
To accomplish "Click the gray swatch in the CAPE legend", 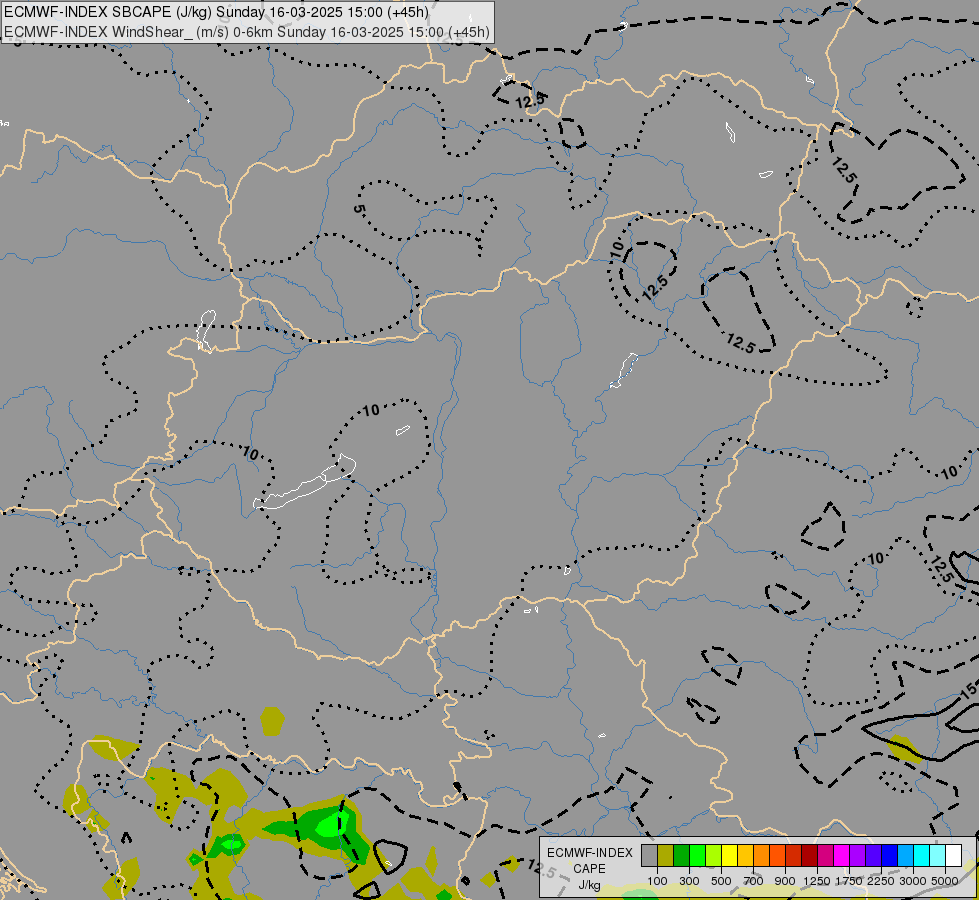I will tap(649, 855).
